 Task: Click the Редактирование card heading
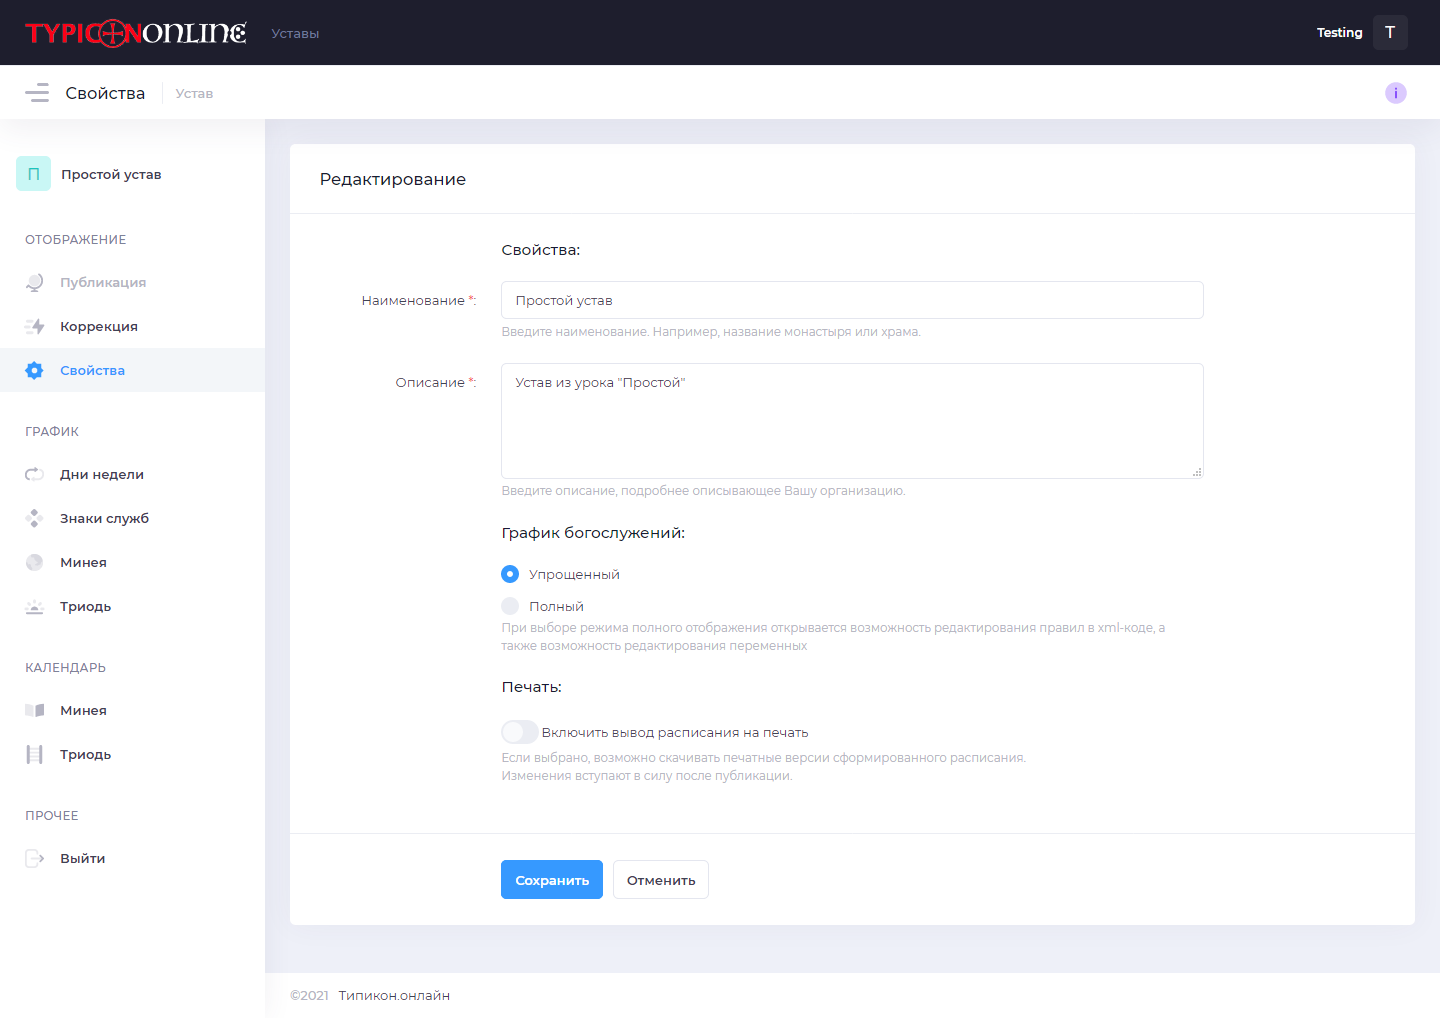(x=393, y=179)
